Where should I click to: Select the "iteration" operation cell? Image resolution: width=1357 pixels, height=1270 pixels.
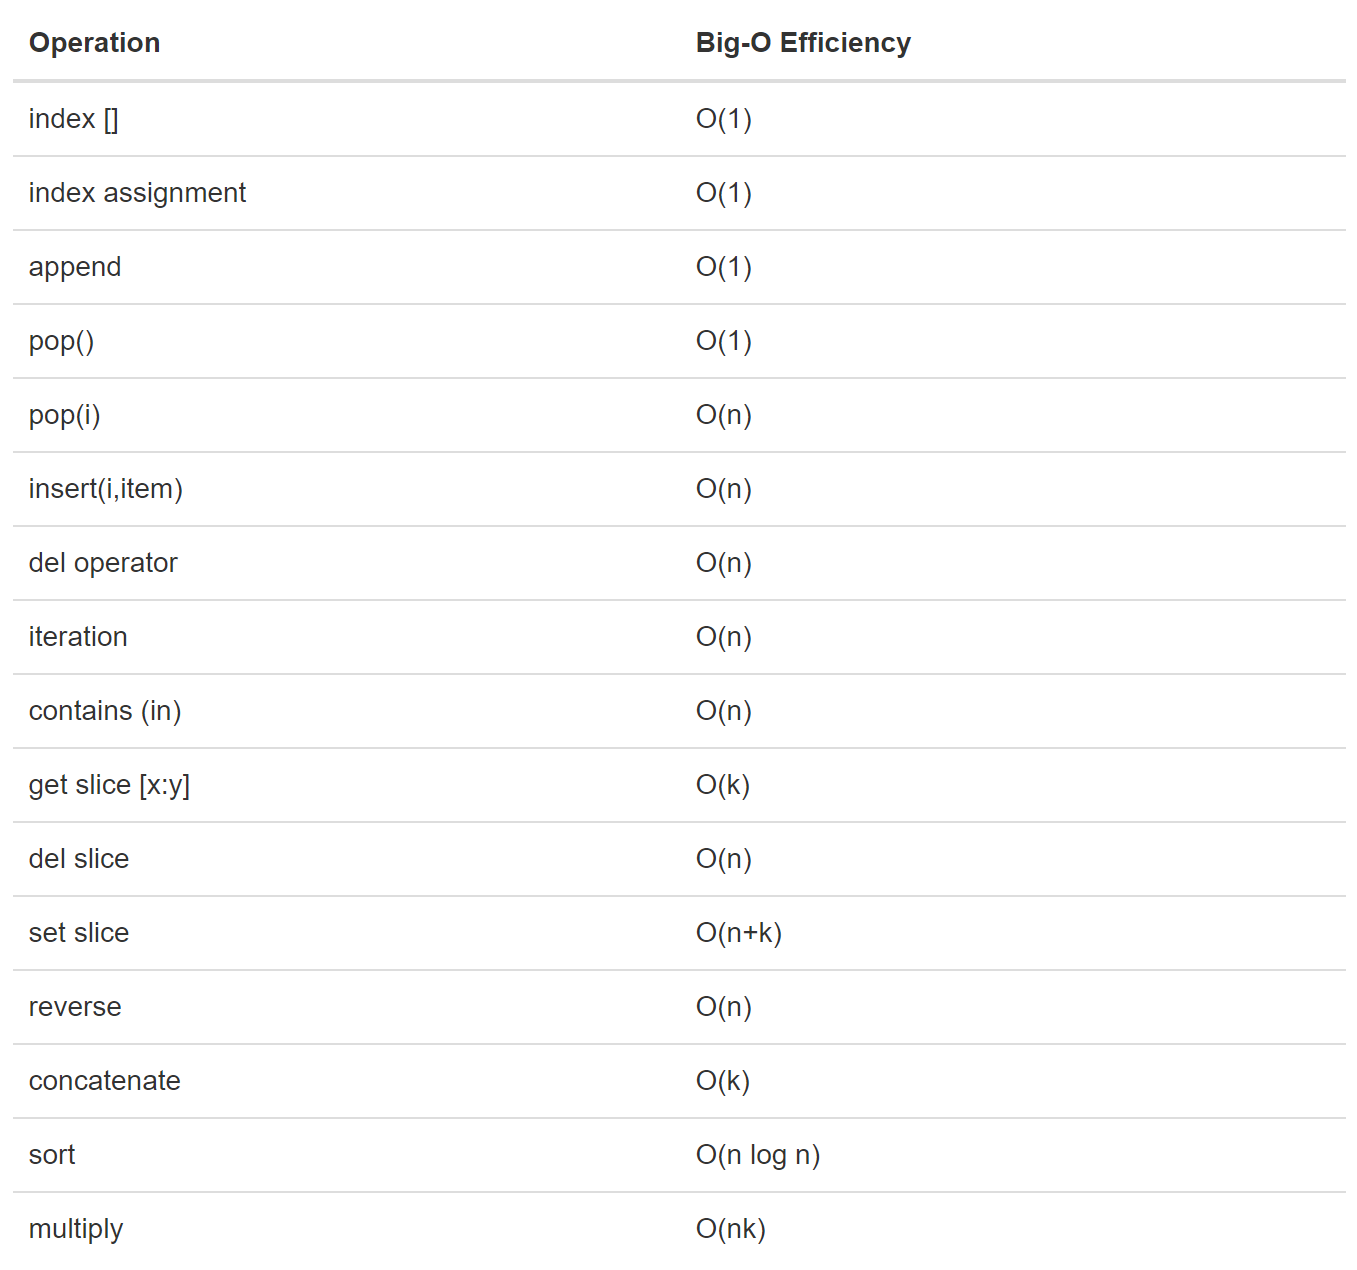pos(78,637)
